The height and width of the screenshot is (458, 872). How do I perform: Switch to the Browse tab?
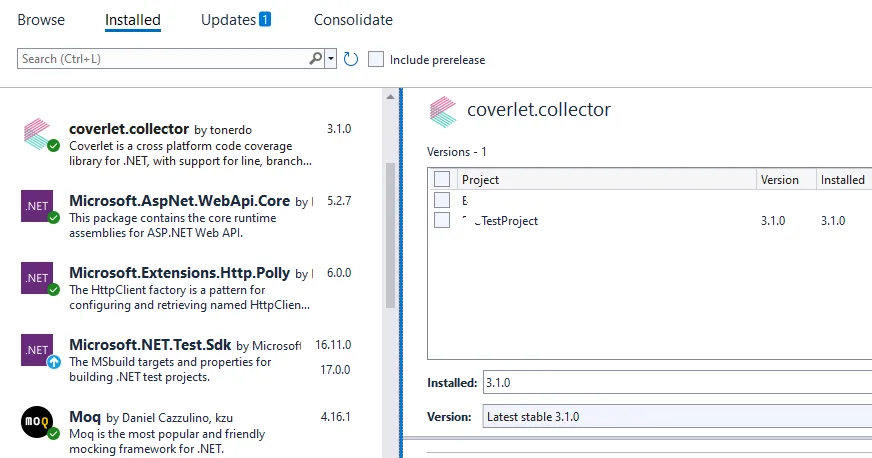coord(41,20)
